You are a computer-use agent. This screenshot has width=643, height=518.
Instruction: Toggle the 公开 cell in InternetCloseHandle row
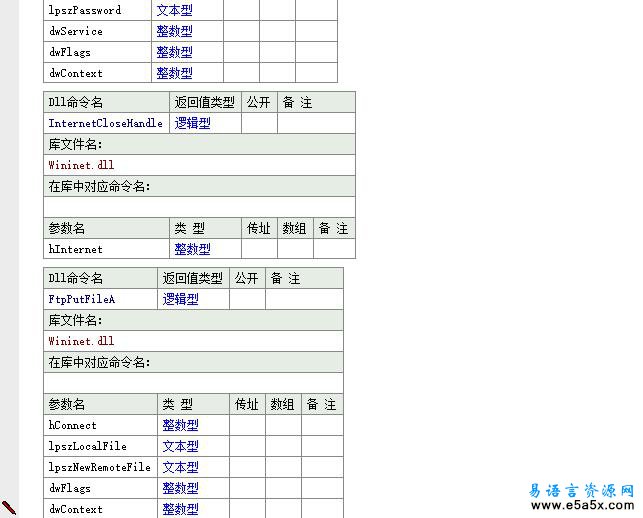259,123
